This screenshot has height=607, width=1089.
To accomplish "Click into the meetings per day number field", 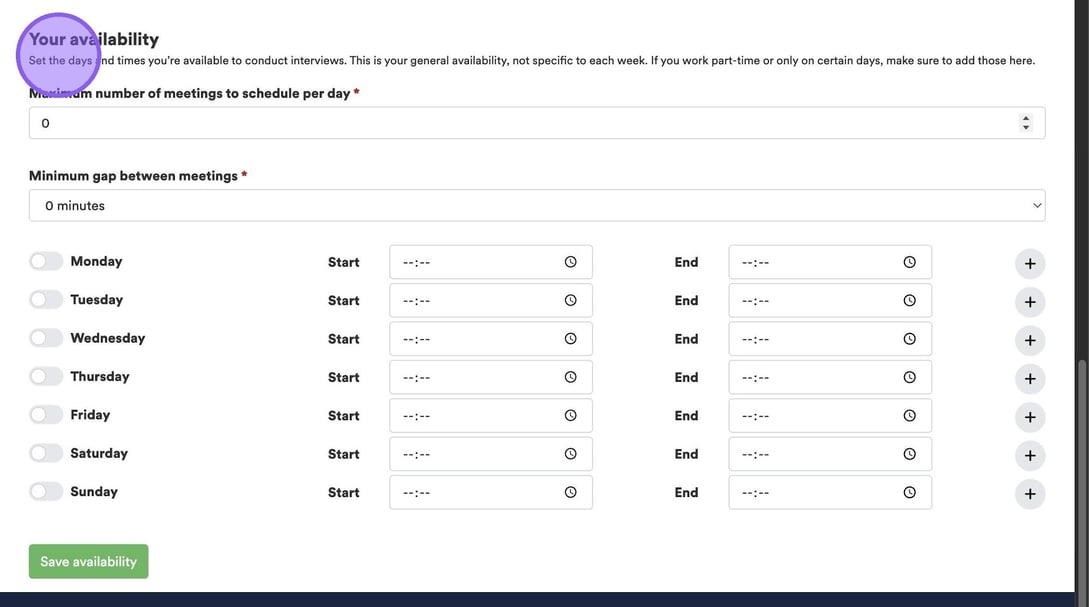I will pyautogui.click(x=500, y=123).
